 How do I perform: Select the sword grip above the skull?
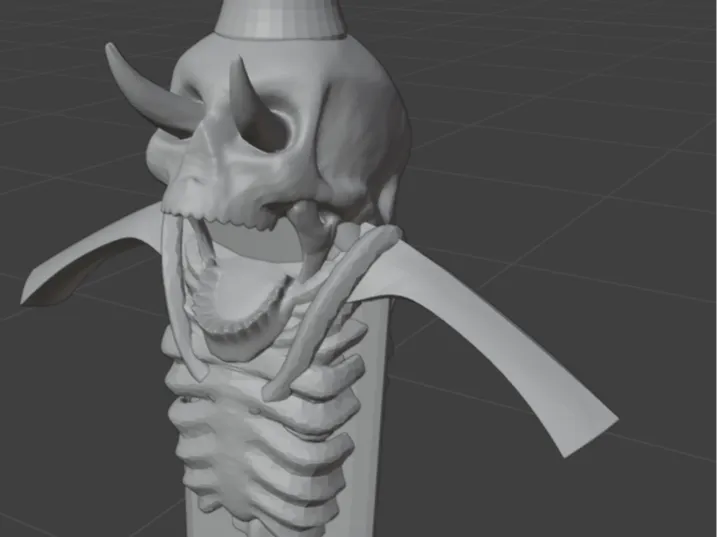click(280, 18)
